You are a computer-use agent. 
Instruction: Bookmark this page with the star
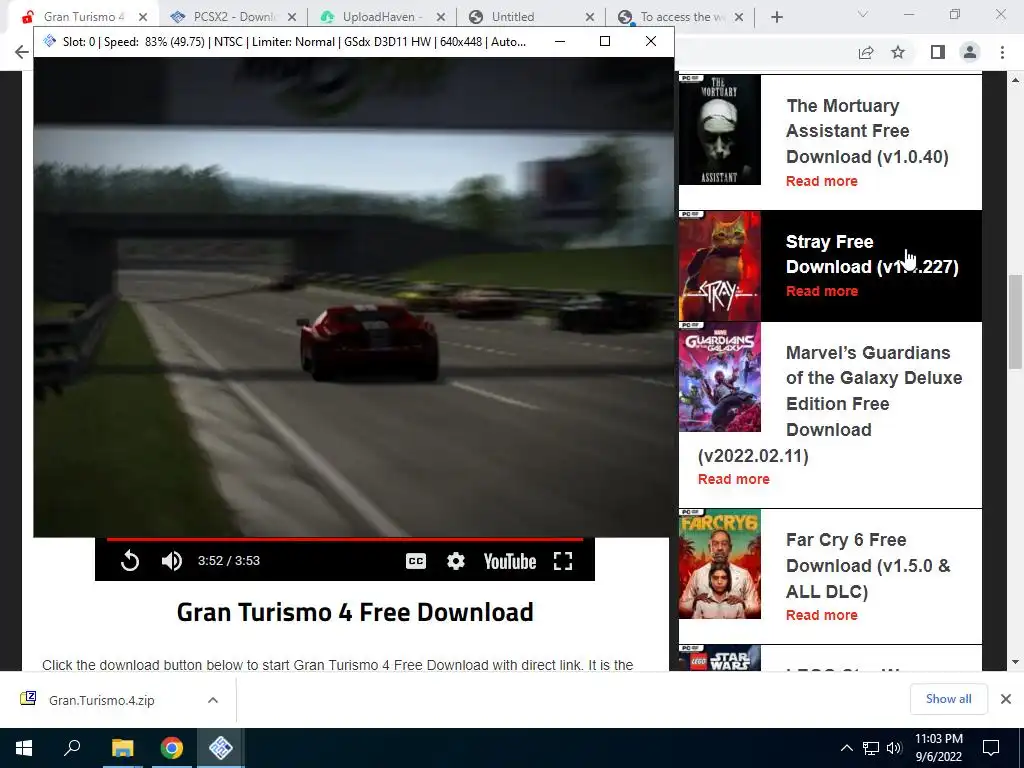pyautogui.click(x=898, y=52)
